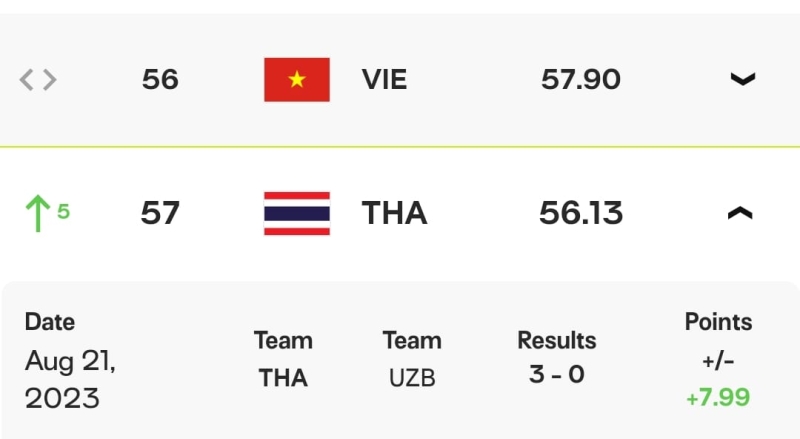
Task: Select the Aug 21, 2023 match date
Action: (x=70, y=379)
